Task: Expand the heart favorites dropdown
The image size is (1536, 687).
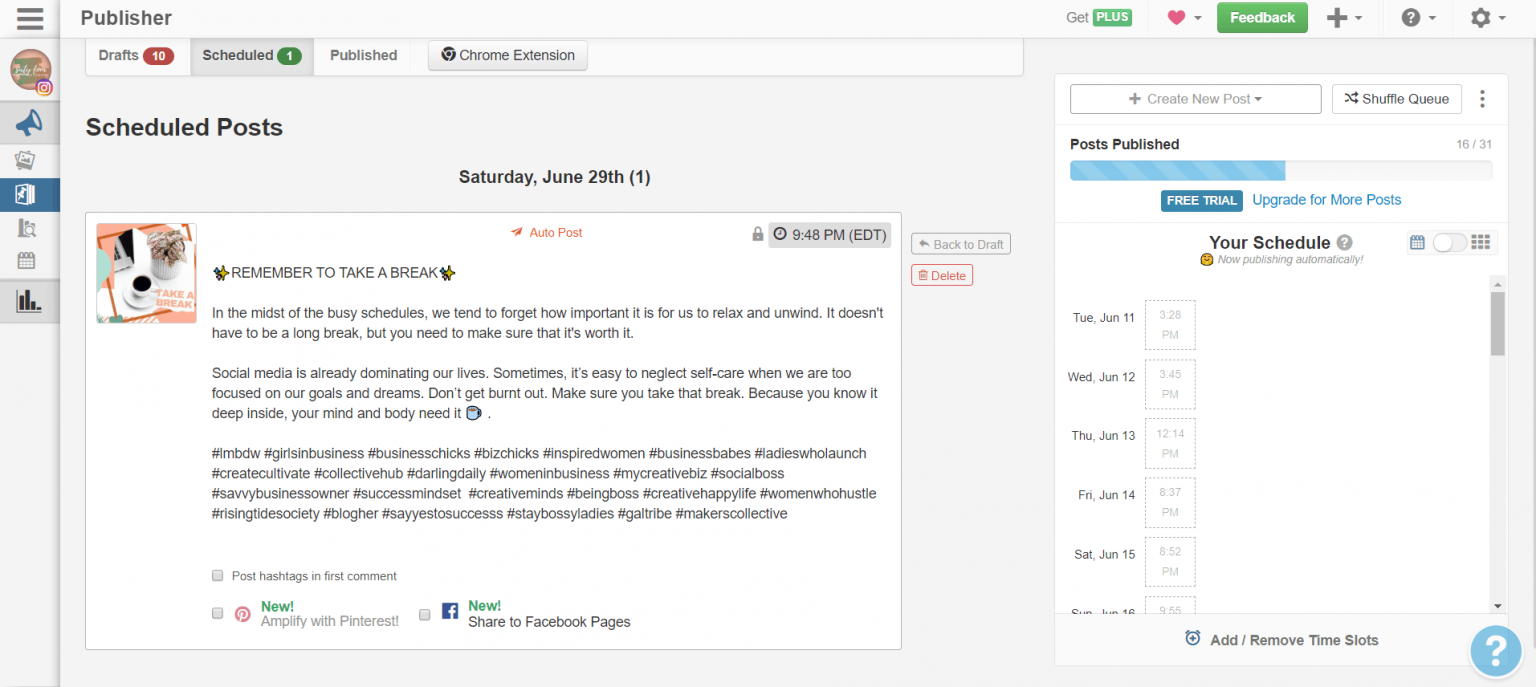Action: [x=1184, y=18]
